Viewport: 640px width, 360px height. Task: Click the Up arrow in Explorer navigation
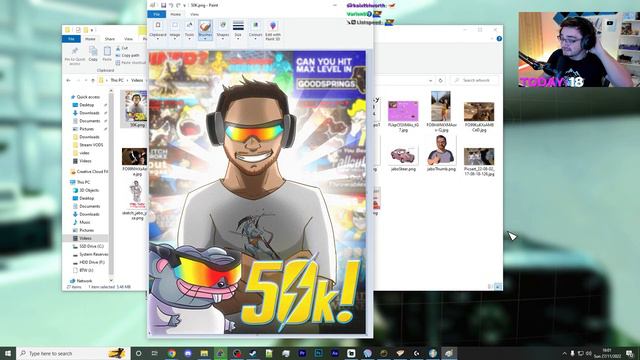tap(93, 80)
